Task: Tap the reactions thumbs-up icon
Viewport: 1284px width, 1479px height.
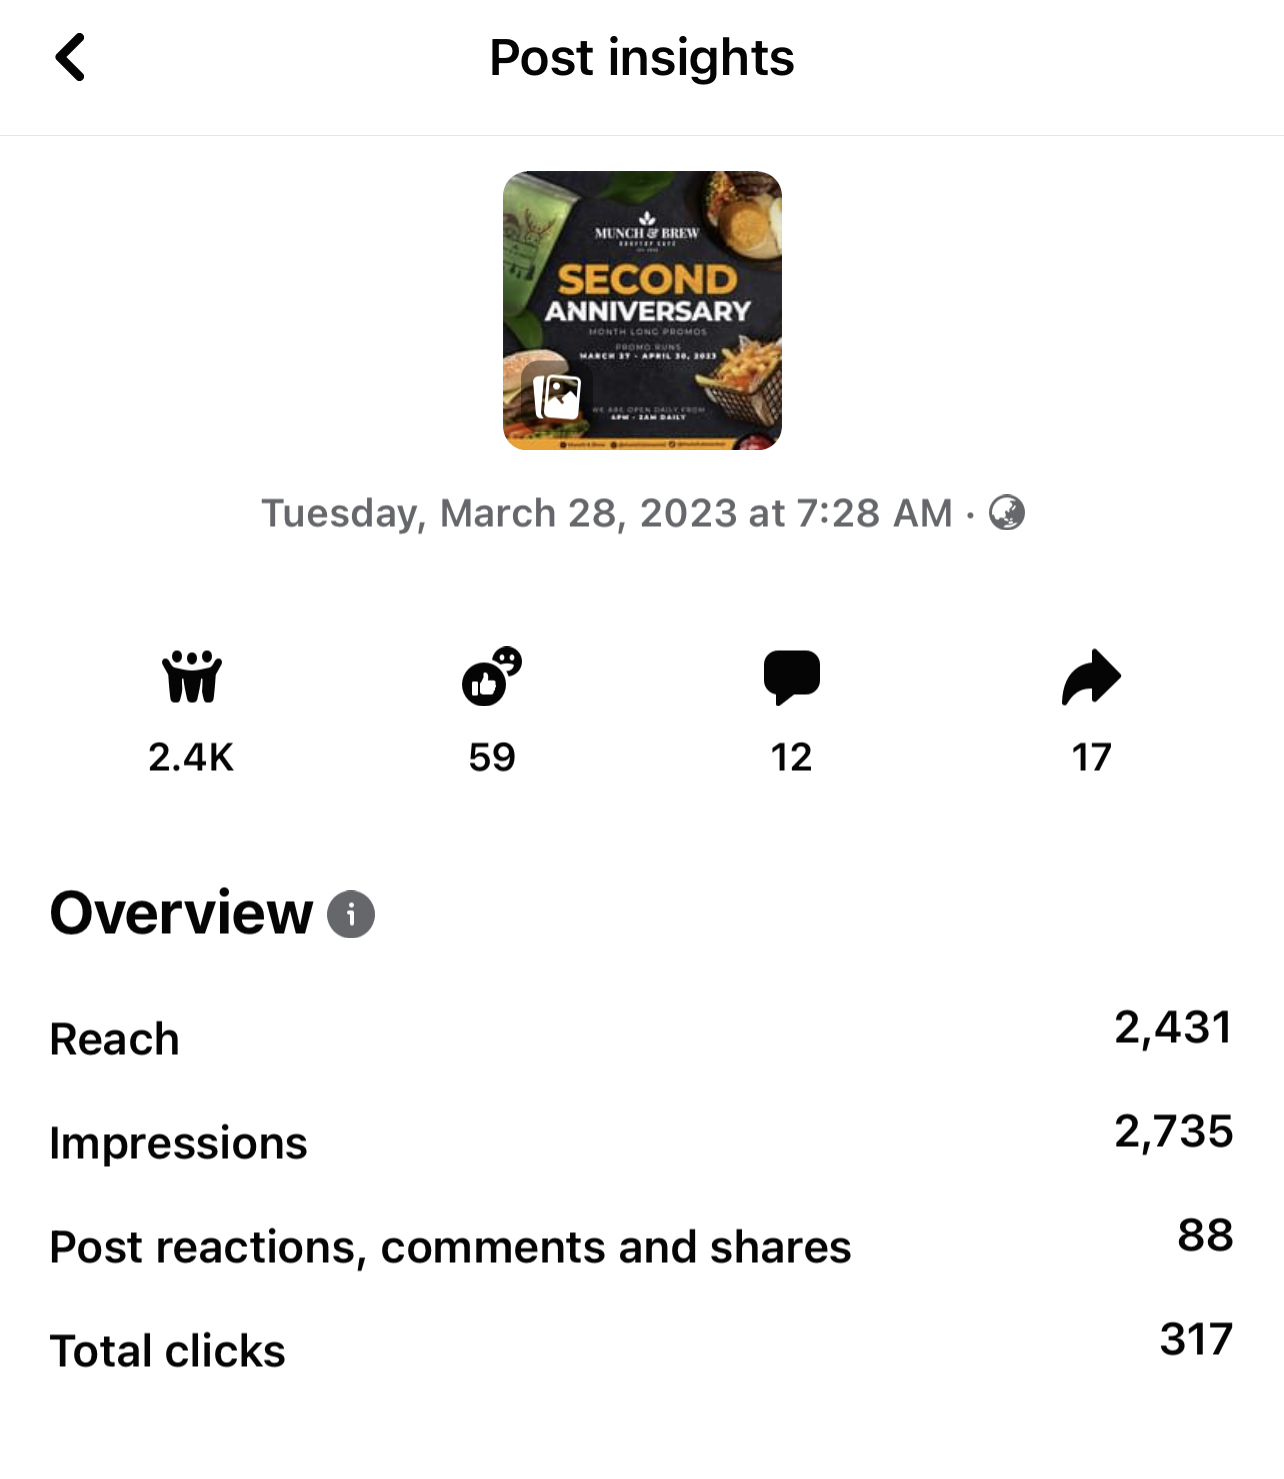Action: [x=491, y=677]
